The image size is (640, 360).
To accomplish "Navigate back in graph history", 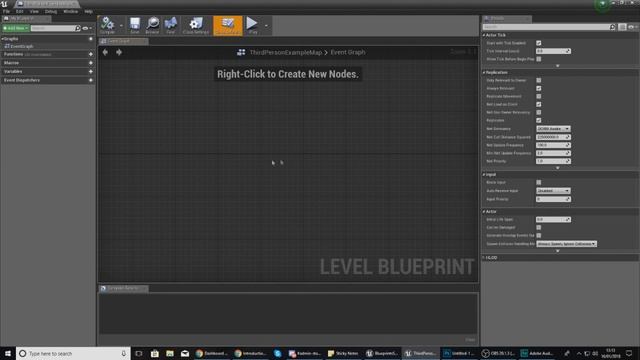I will (x=105, y=52).
